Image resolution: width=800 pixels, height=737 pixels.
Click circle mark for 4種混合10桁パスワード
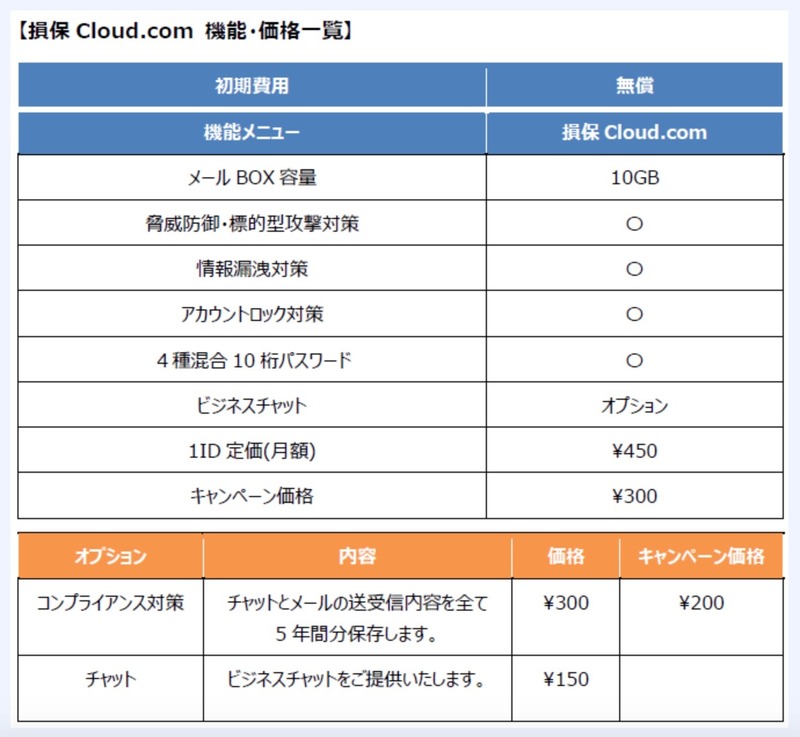point(633,360)
